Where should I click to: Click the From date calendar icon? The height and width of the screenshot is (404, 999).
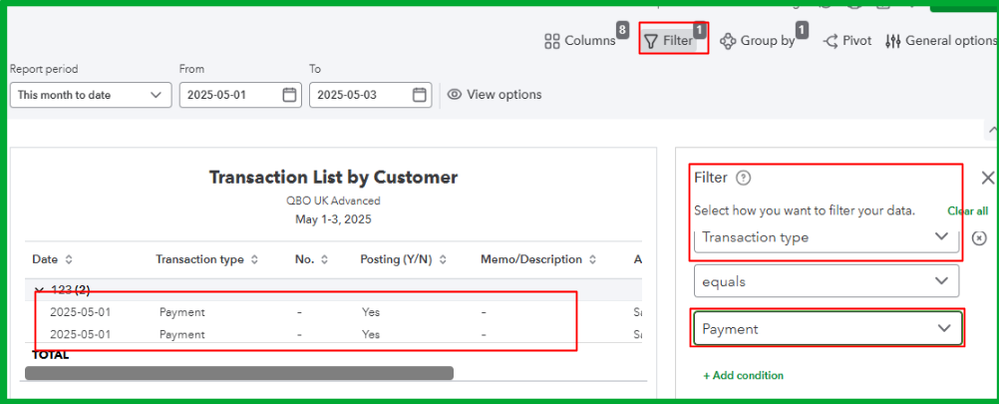point(289,95)
